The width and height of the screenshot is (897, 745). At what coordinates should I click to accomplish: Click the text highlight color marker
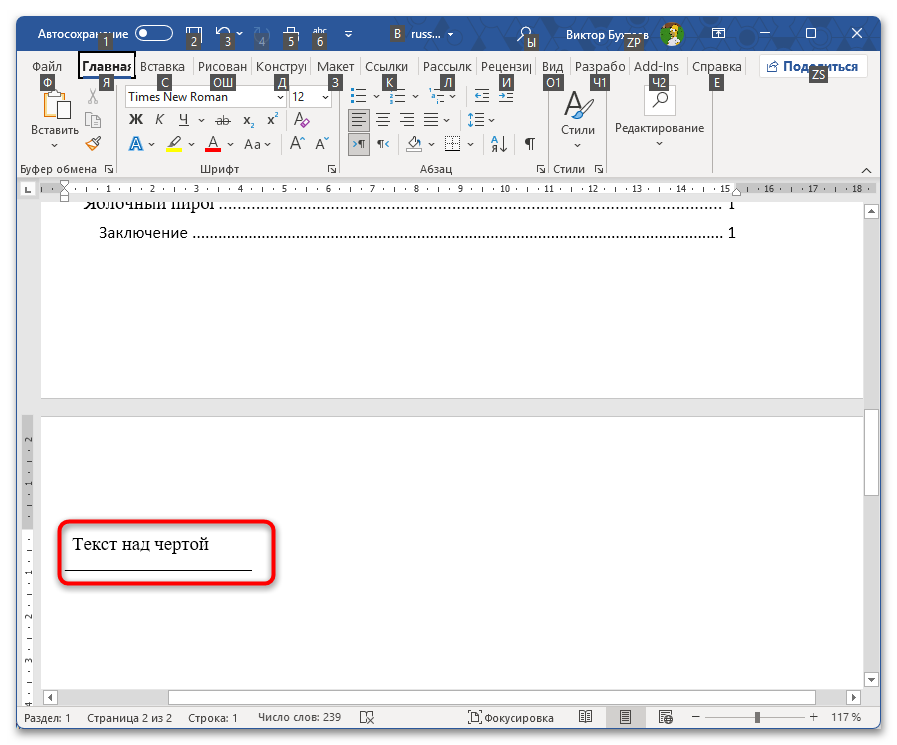pos(174,144)
